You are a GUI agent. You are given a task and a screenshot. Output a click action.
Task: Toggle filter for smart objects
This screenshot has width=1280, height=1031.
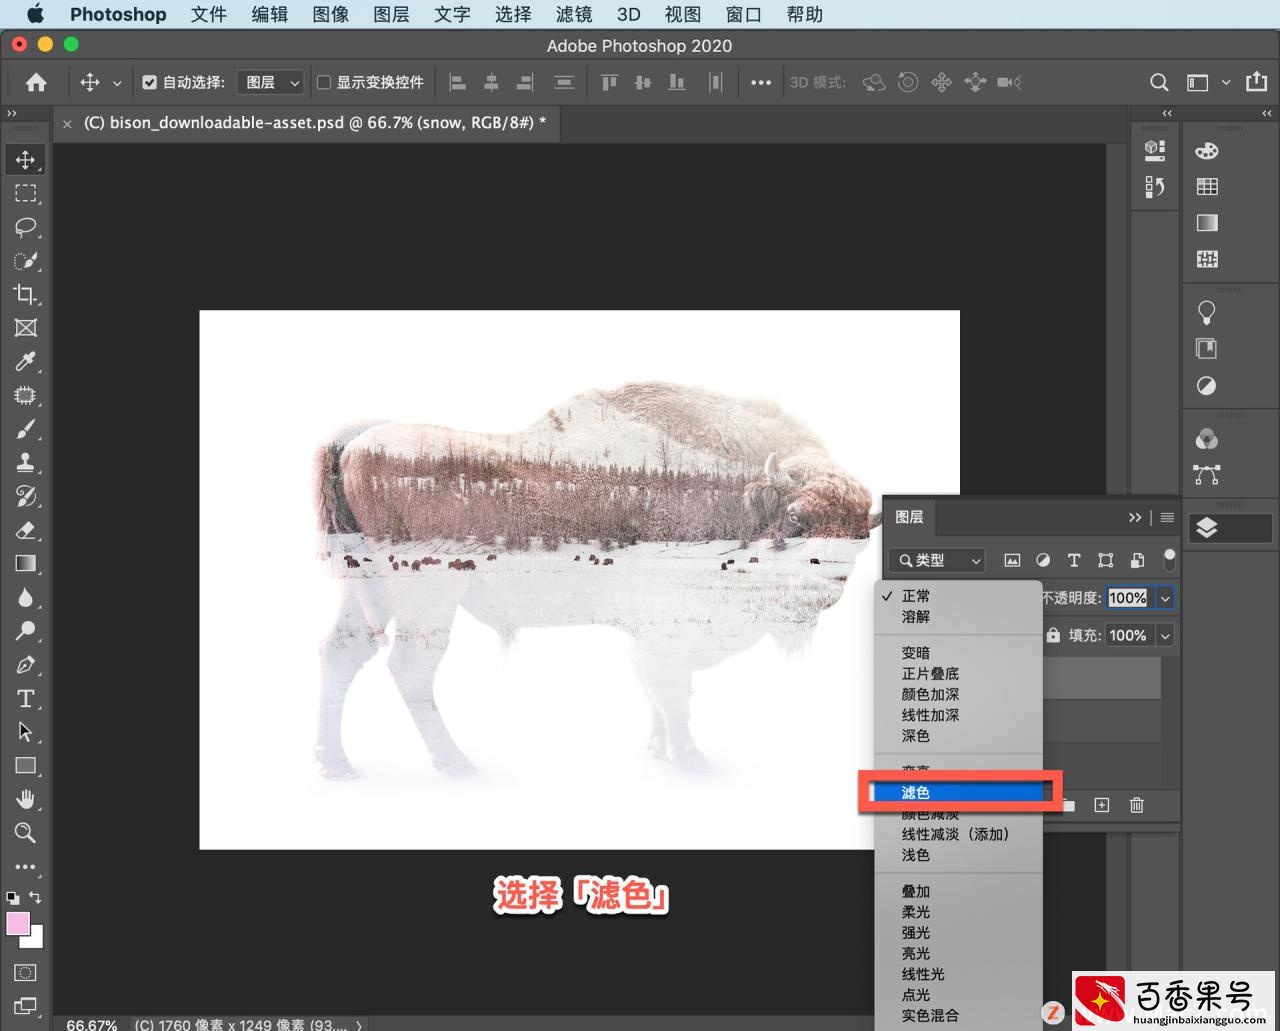[1137, 560]
